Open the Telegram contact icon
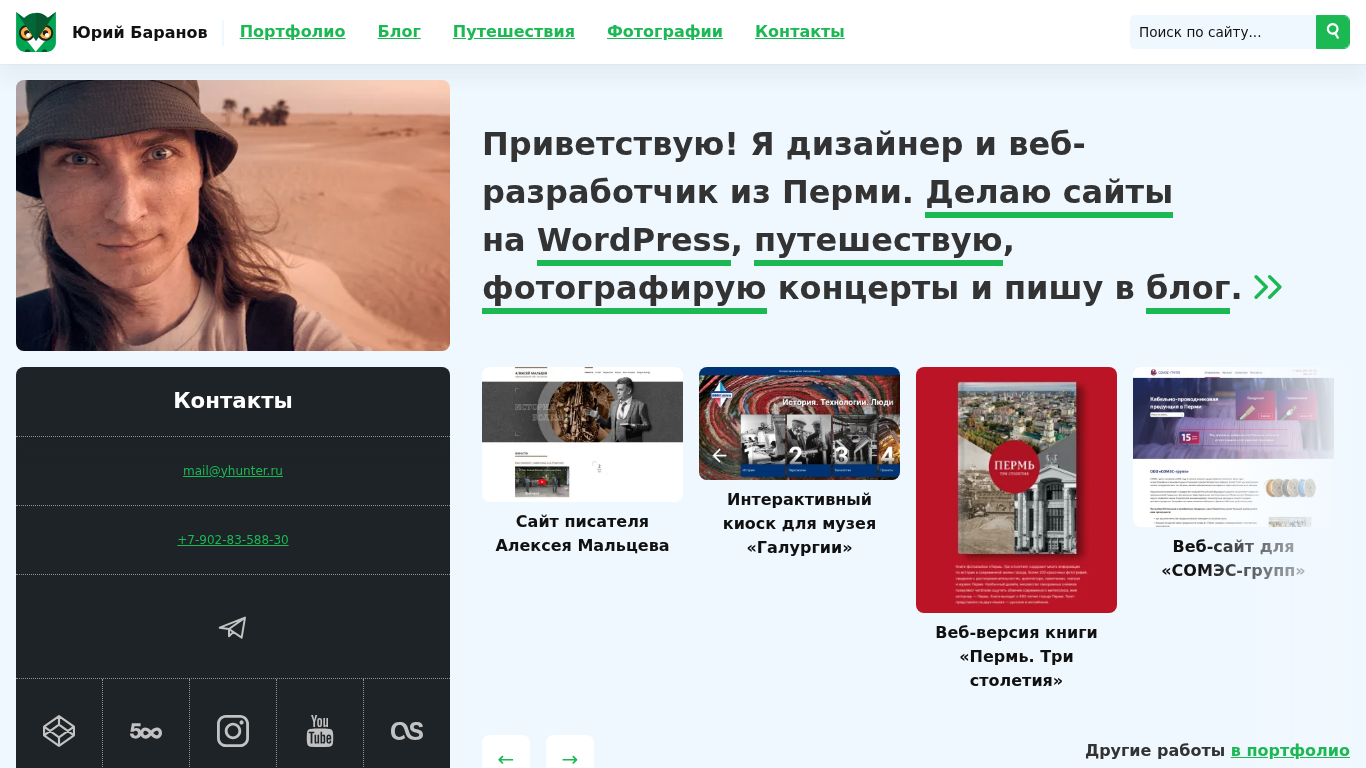The height and width of the screenshot is (768, 1366). tap(233, 627)
